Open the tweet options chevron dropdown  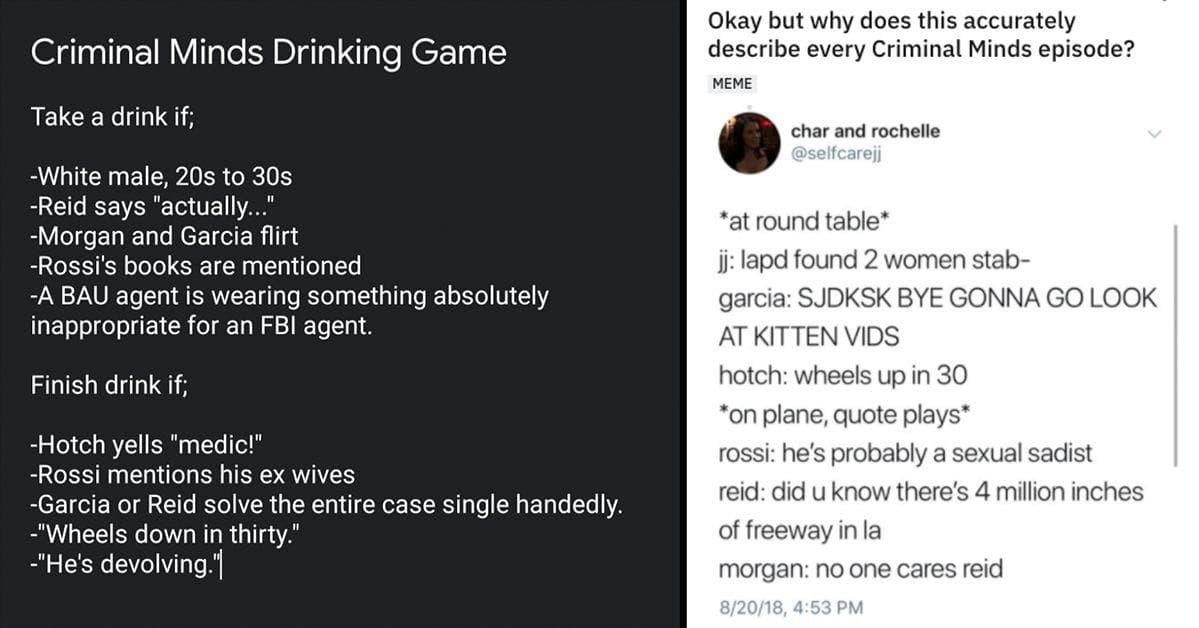pyautogui.click(x=1154, y=134)
